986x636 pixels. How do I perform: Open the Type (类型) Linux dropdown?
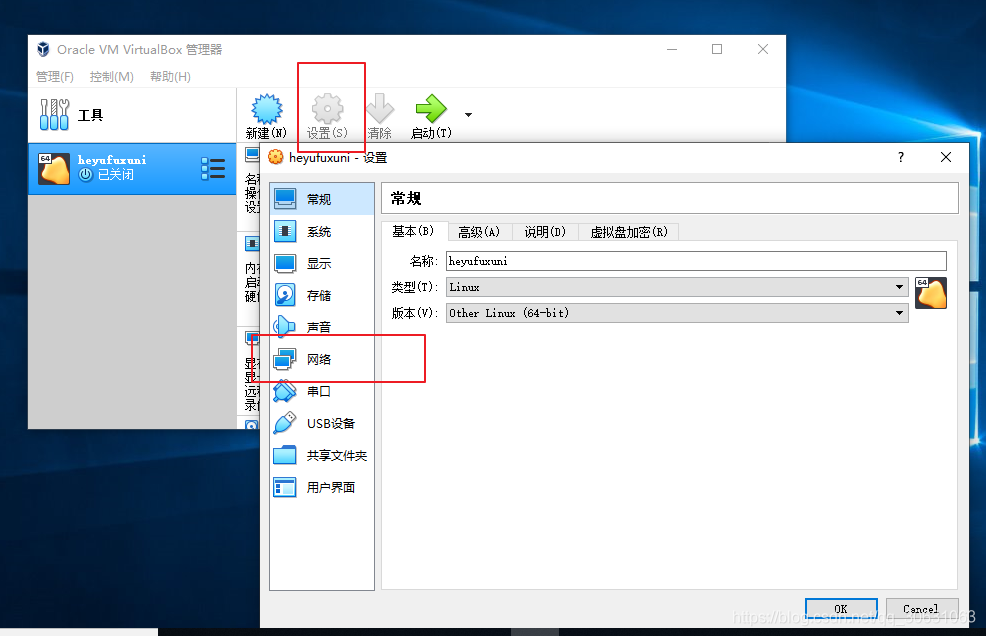coord(677,287)
